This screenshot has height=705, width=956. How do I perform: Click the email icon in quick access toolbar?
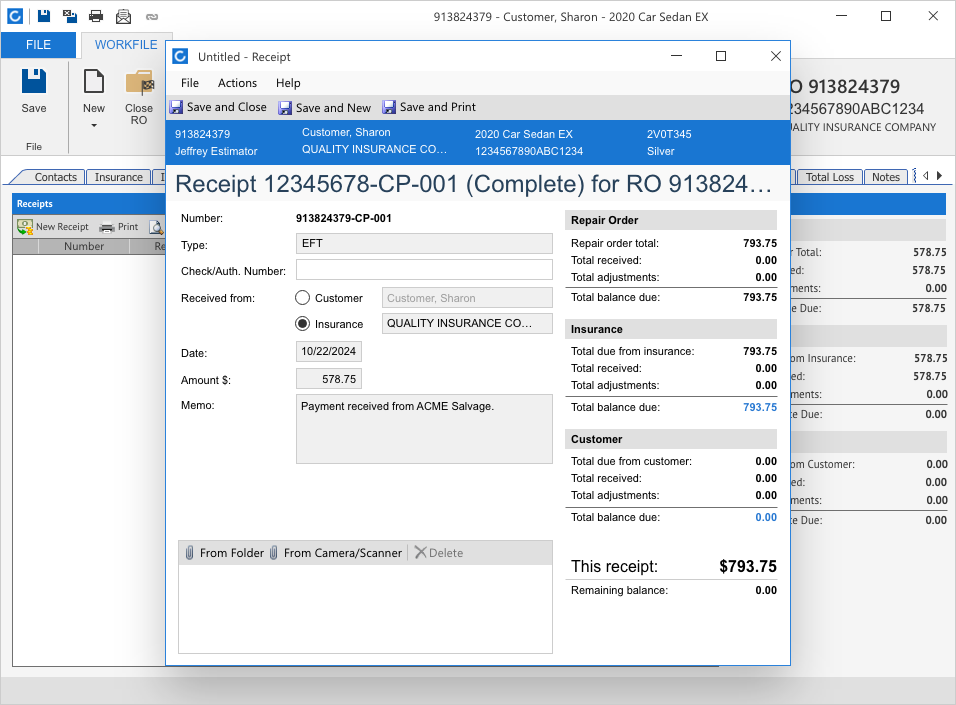click(123, 16)
